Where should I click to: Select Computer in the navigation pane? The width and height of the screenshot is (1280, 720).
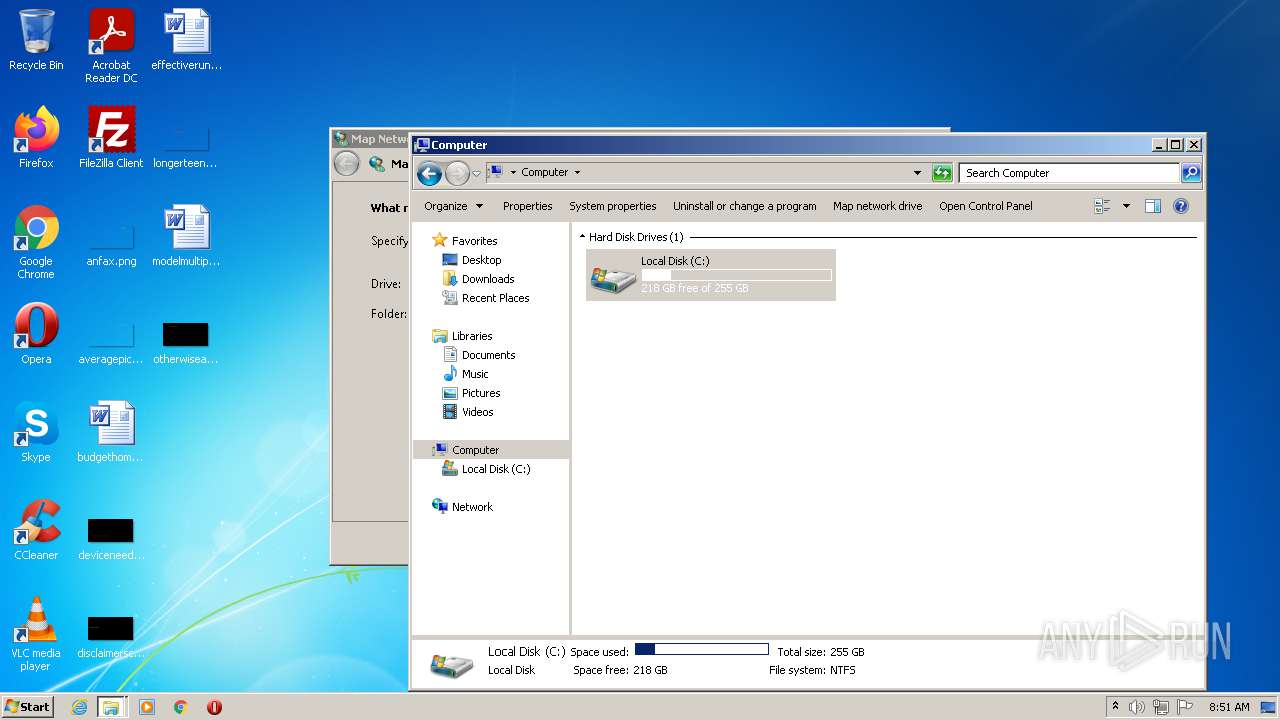(x=475, y=450)
